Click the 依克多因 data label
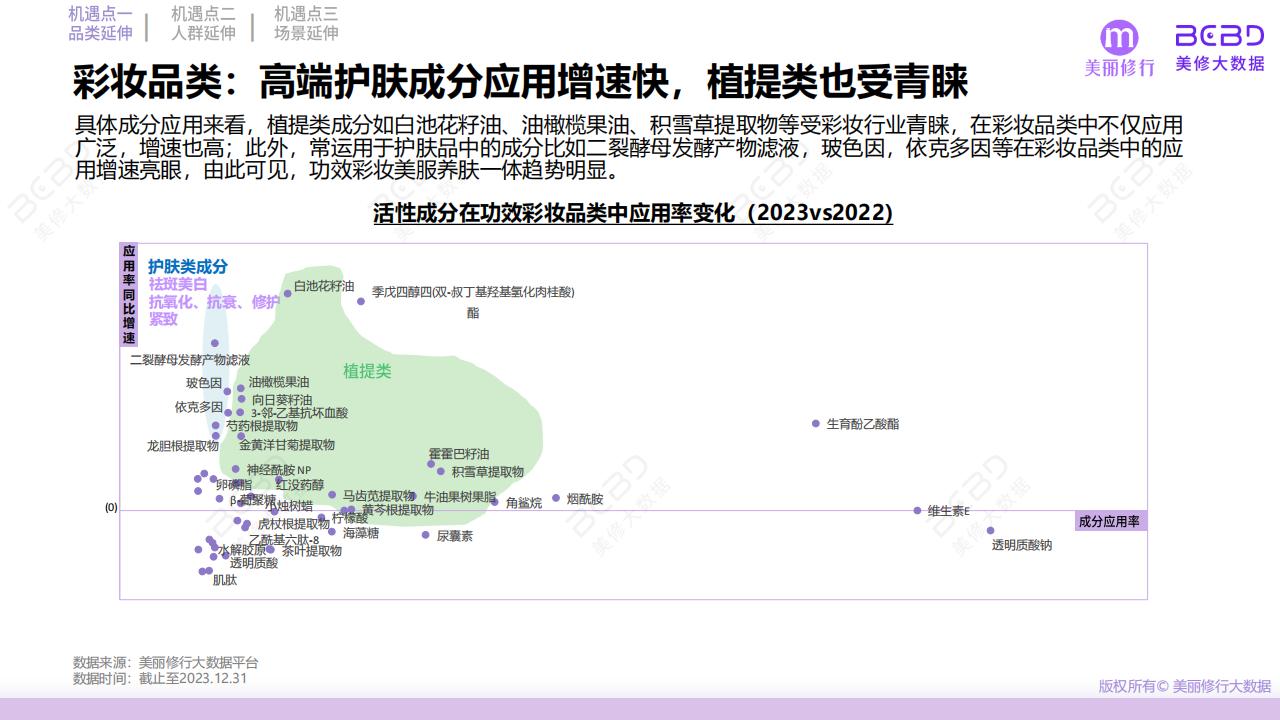 [199, 407]
